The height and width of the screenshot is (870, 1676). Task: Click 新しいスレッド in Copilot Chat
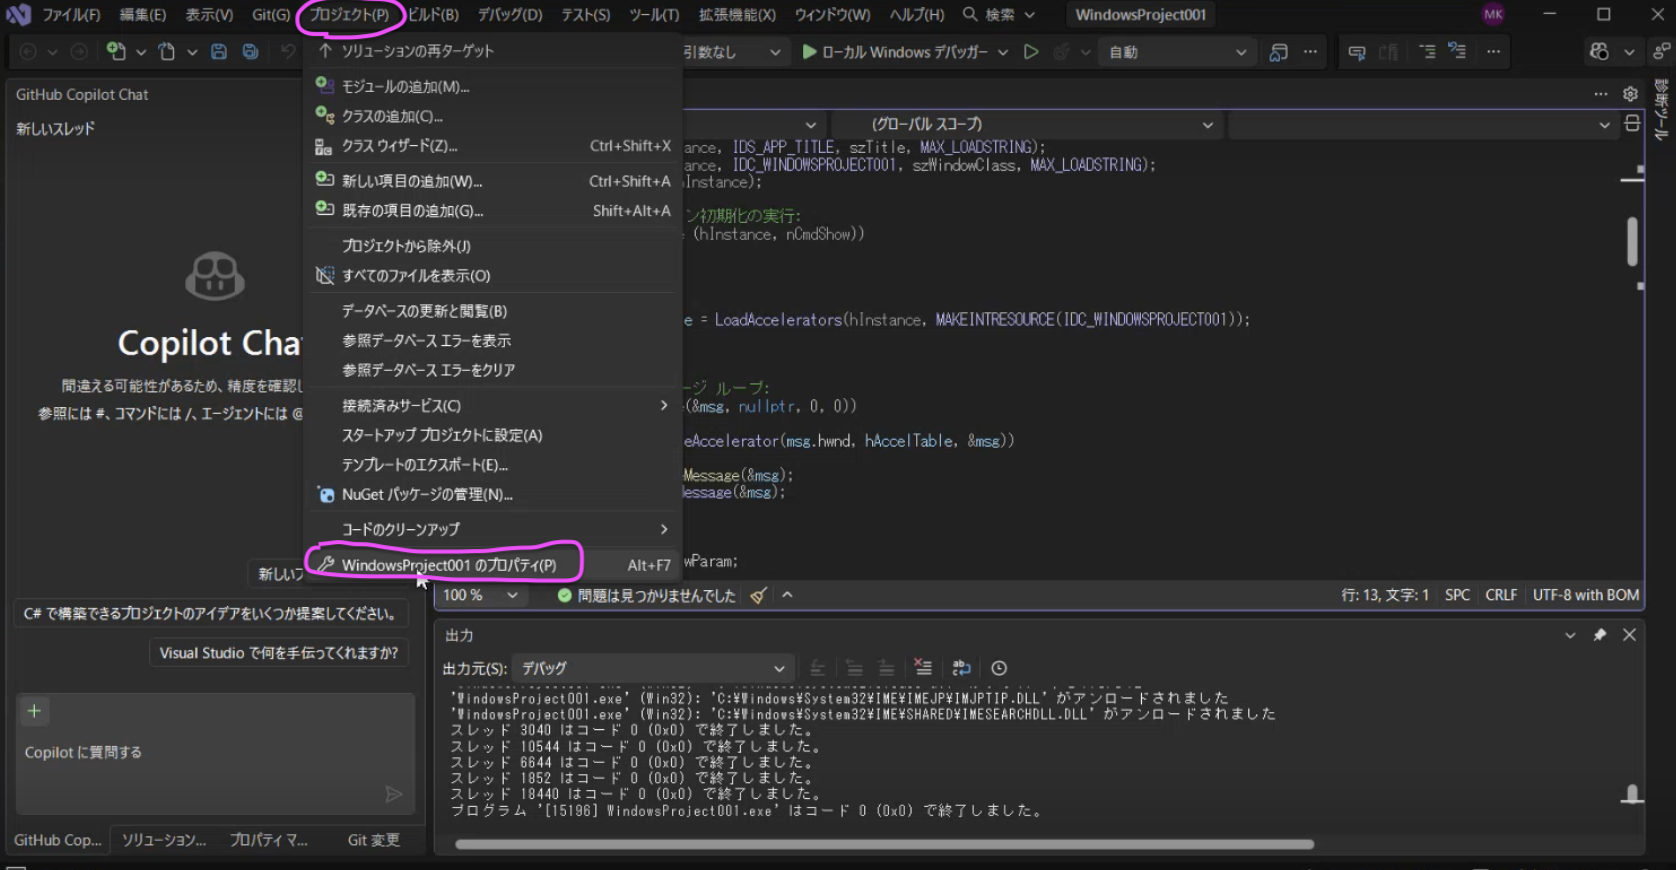55,128
